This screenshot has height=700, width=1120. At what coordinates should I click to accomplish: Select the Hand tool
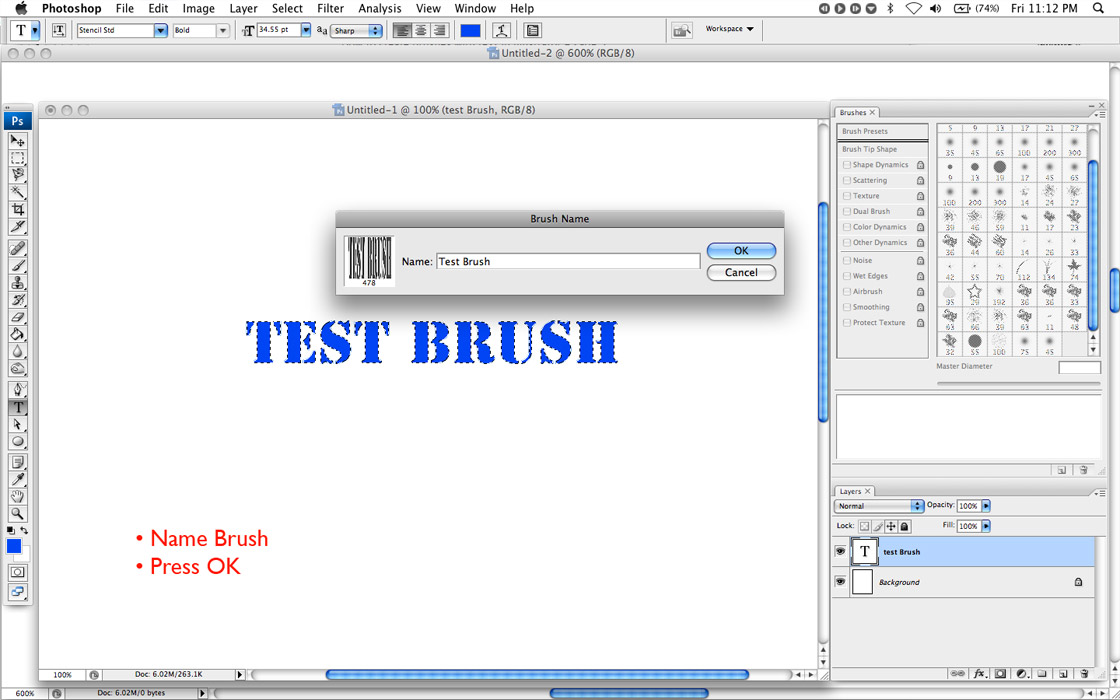pos(18,496)
